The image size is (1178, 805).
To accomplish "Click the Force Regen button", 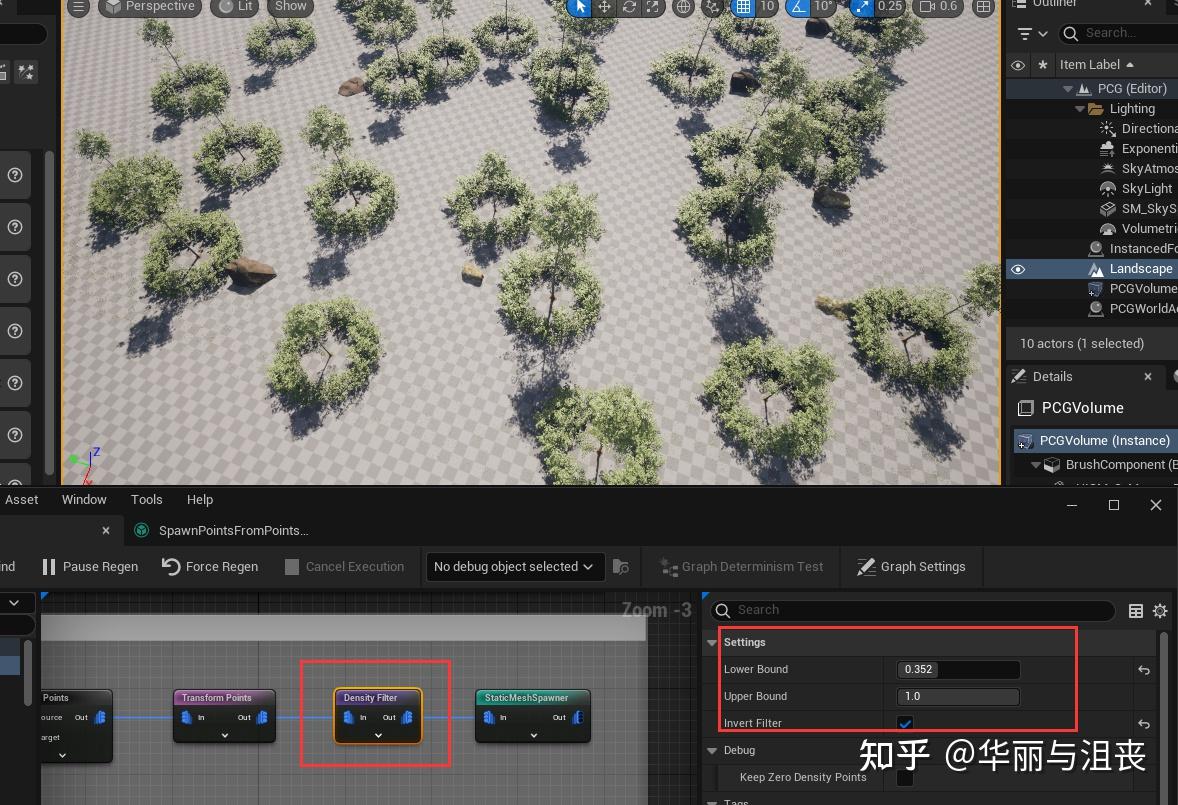I will coord(209,567).
